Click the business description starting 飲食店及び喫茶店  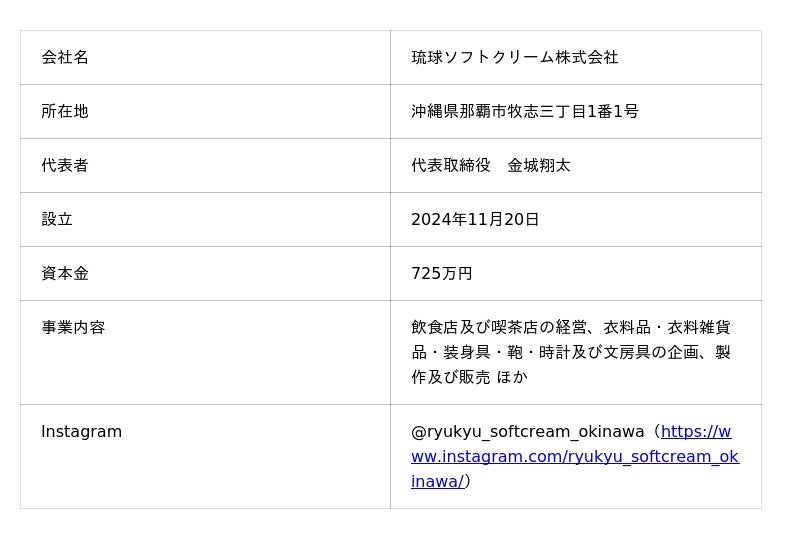point(571,352)
